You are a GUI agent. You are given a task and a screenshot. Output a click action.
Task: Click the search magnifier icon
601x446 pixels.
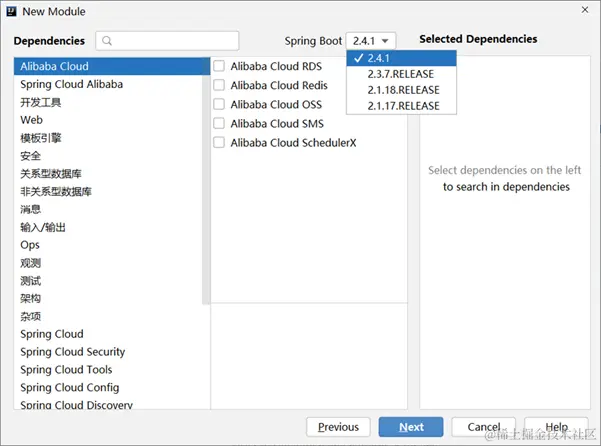coord(107,41)
